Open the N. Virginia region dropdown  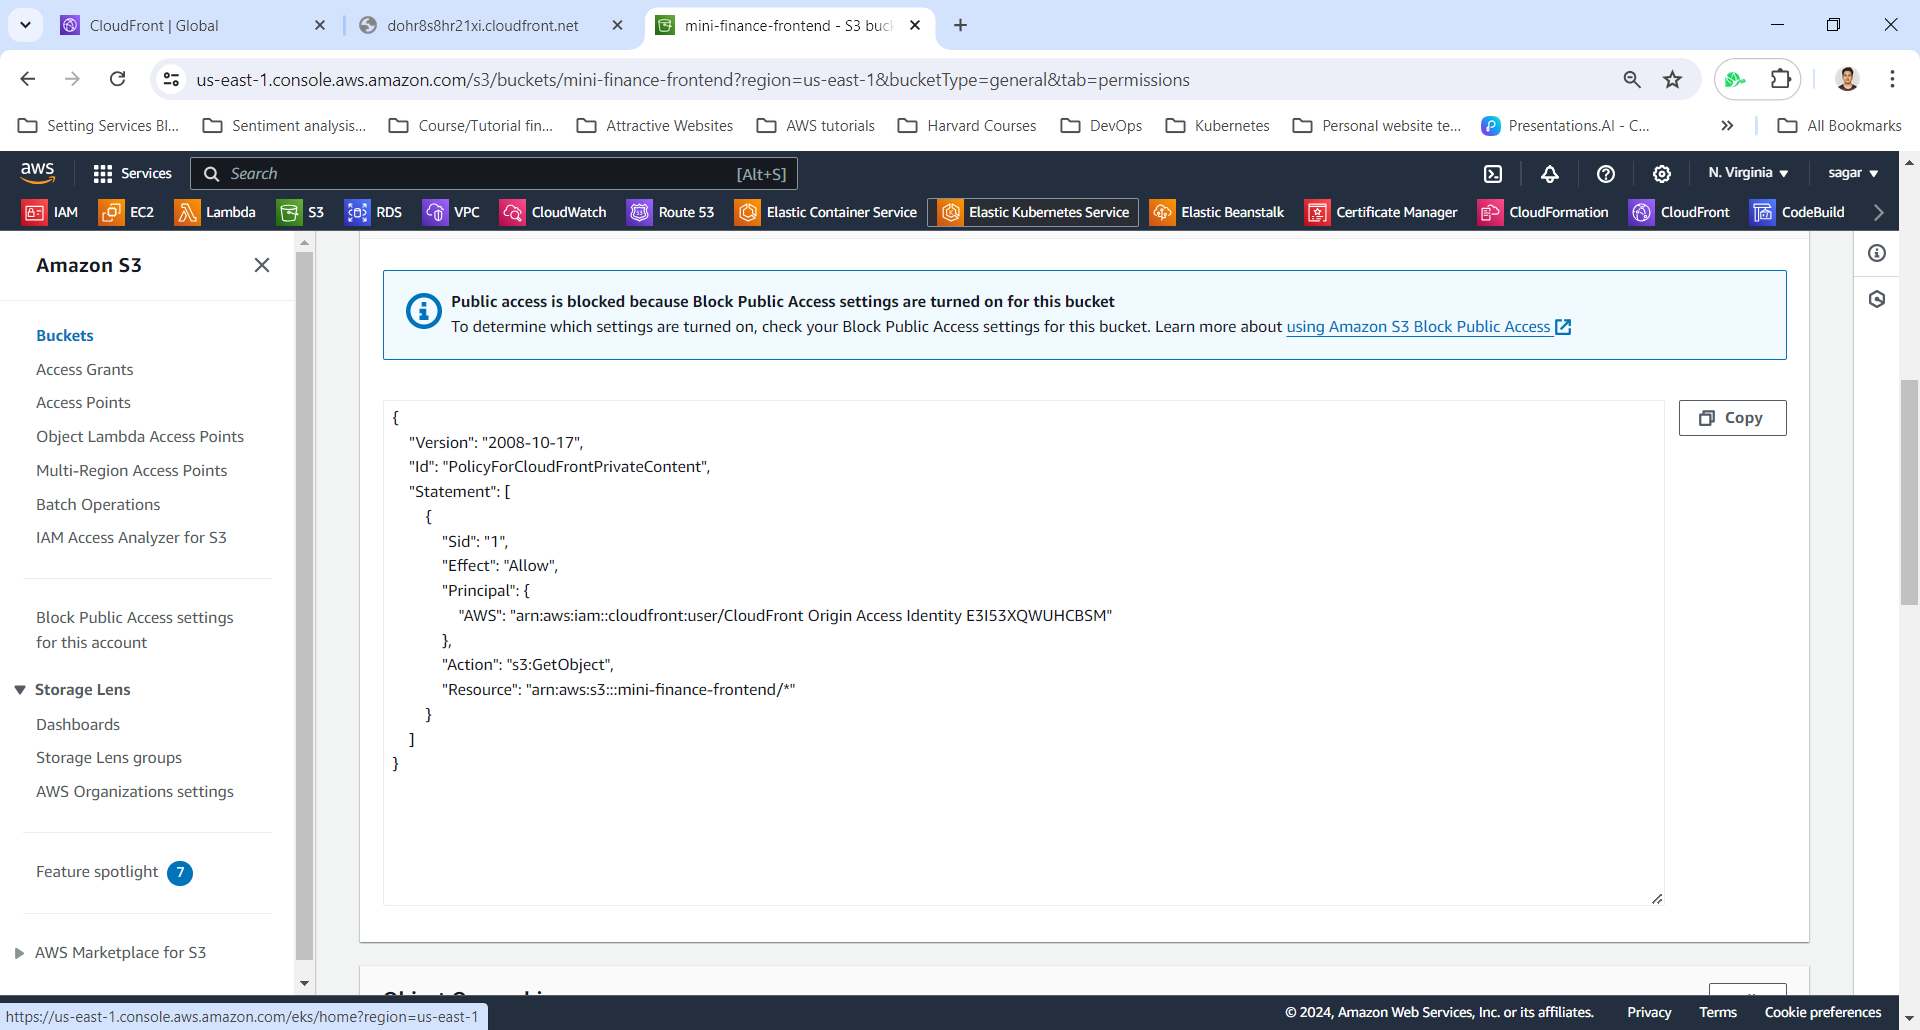pyautogui.click(x=1747, y=173)
